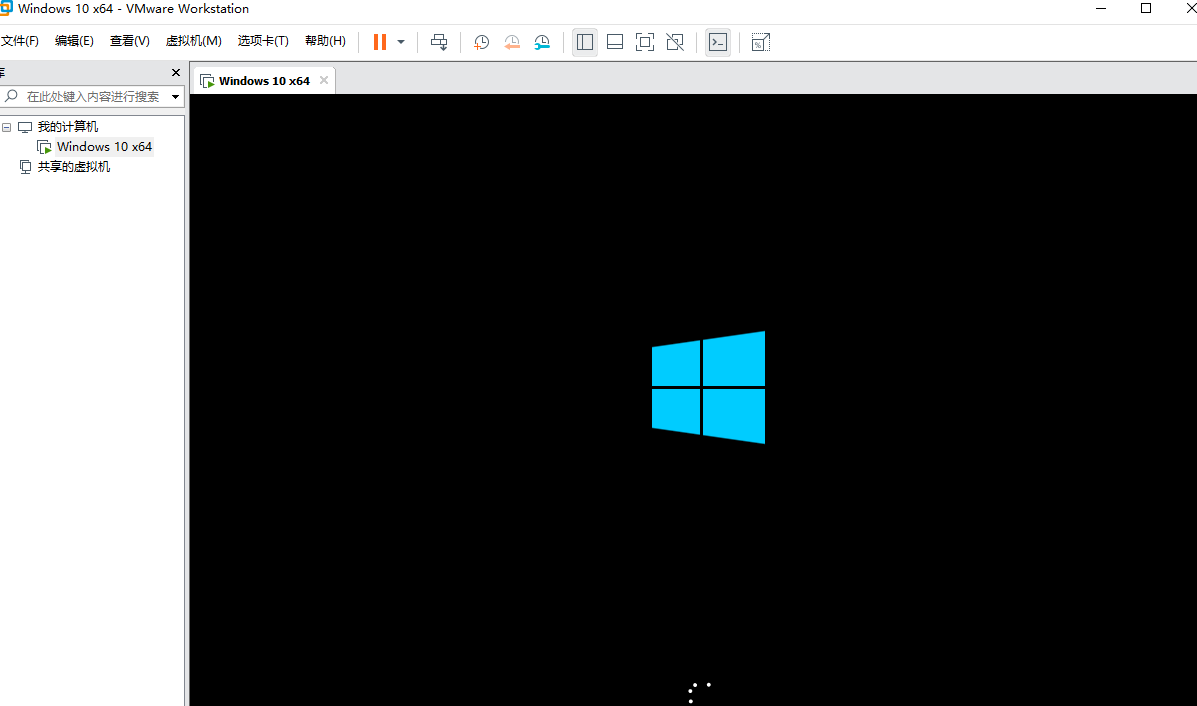Select 我的计算机 in the library tree
The height and width of the screenshot is (706, 1197).
tap(68, 127)
